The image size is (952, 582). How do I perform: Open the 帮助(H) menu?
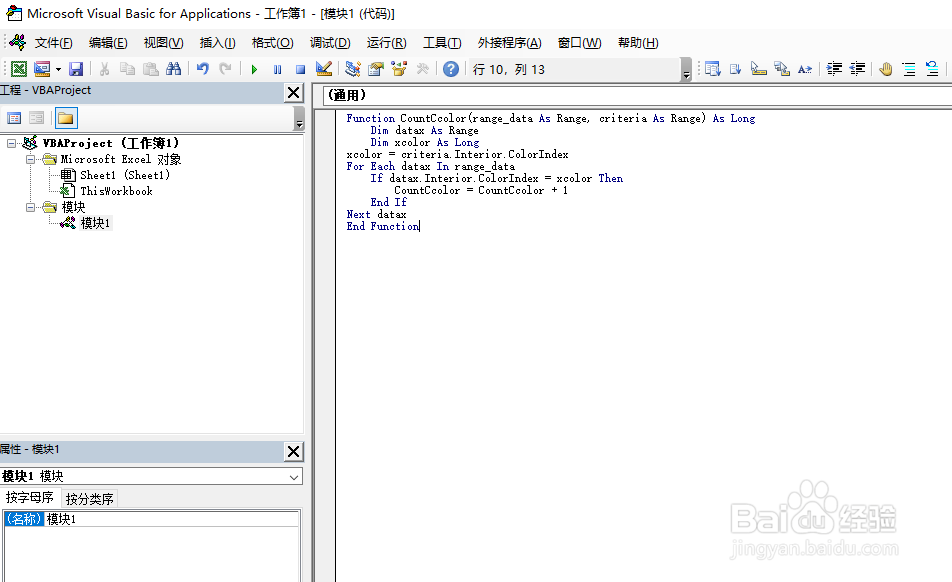(638, 42)
